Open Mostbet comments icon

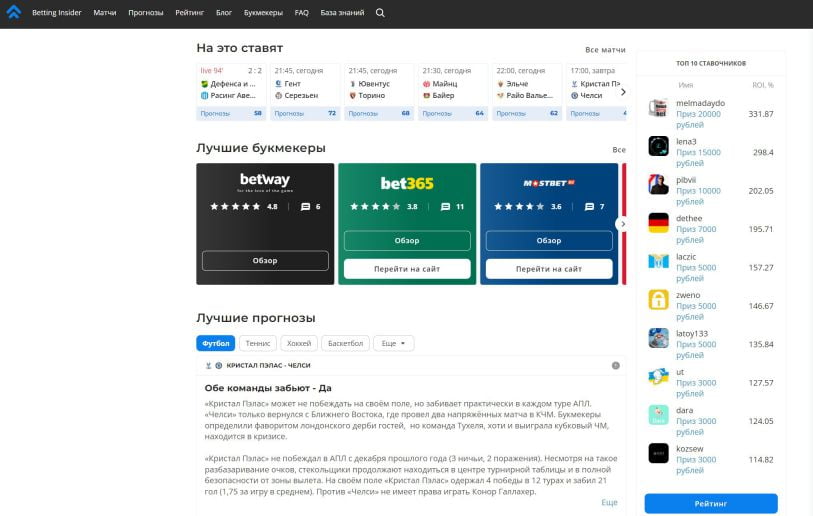[x=589, y=206]
